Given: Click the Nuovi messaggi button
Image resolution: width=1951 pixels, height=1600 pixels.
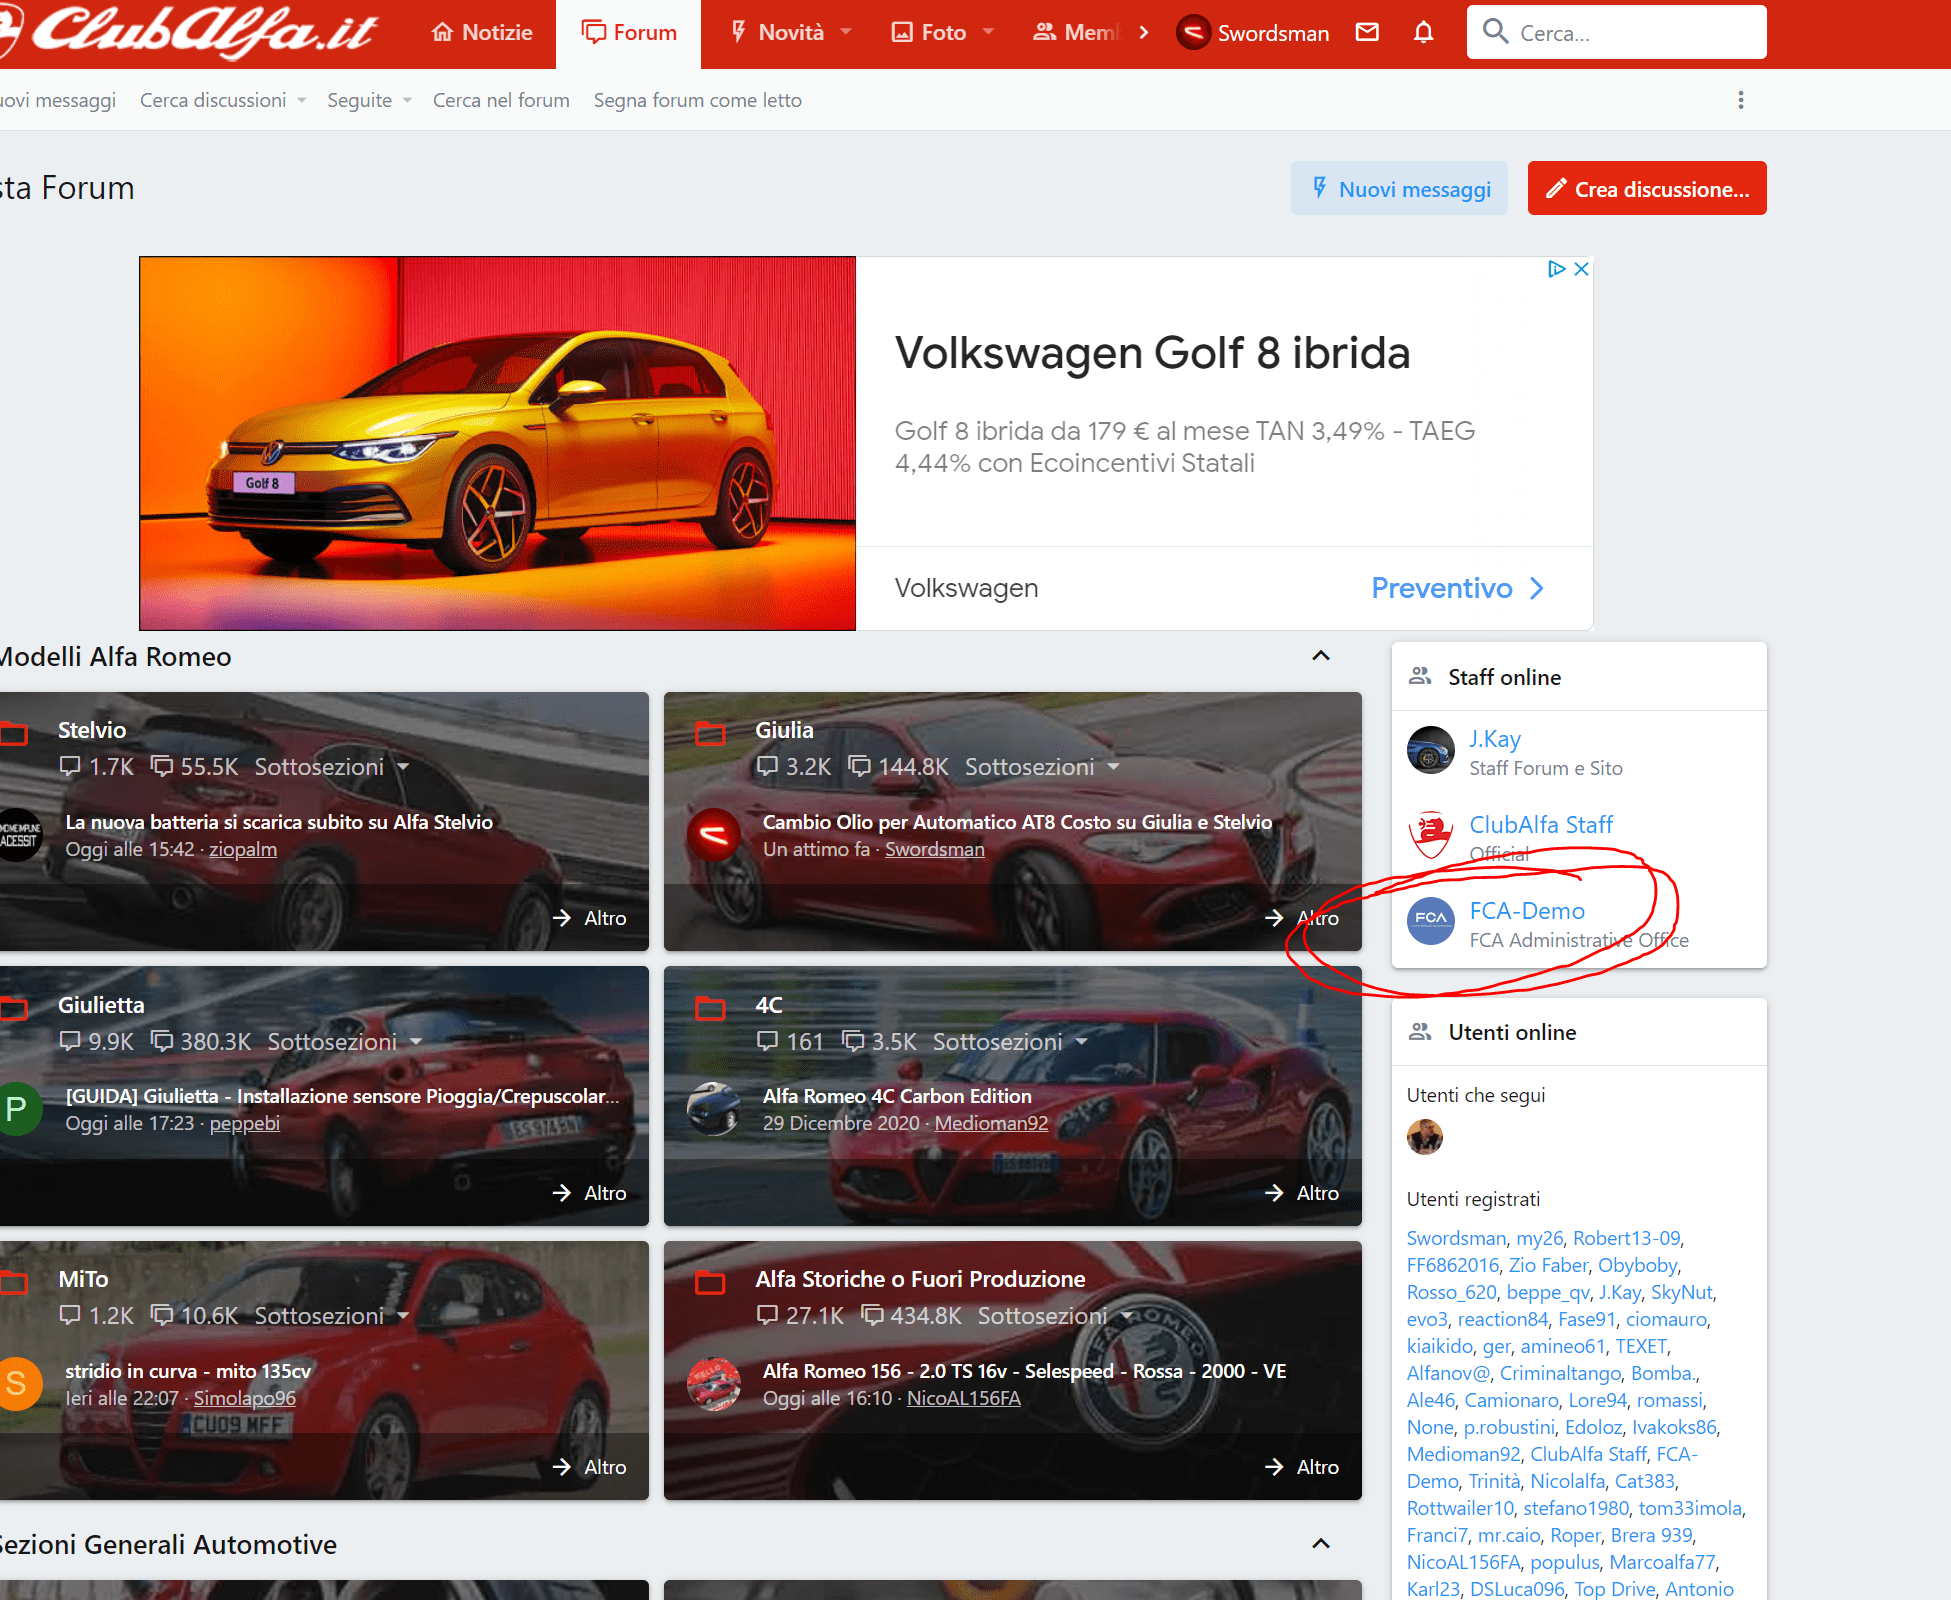Looking at the screenshot, I should click(1400, 188).
